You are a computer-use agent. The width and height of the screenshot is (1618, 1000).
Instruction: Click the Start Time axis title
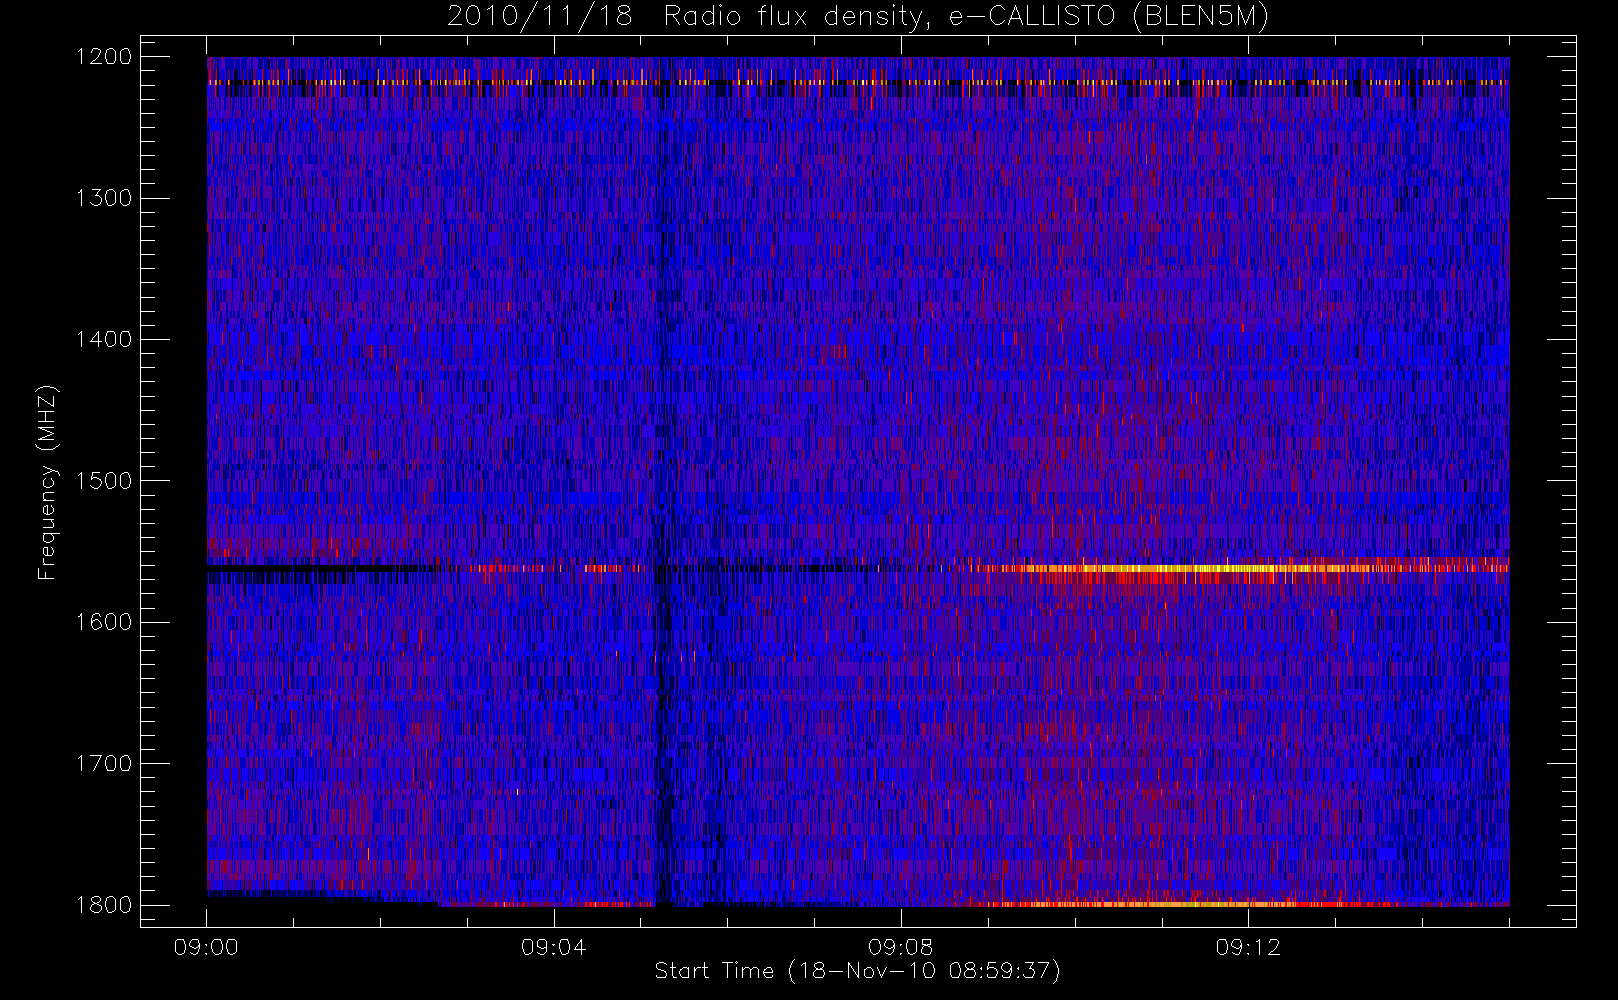(857, 971)
